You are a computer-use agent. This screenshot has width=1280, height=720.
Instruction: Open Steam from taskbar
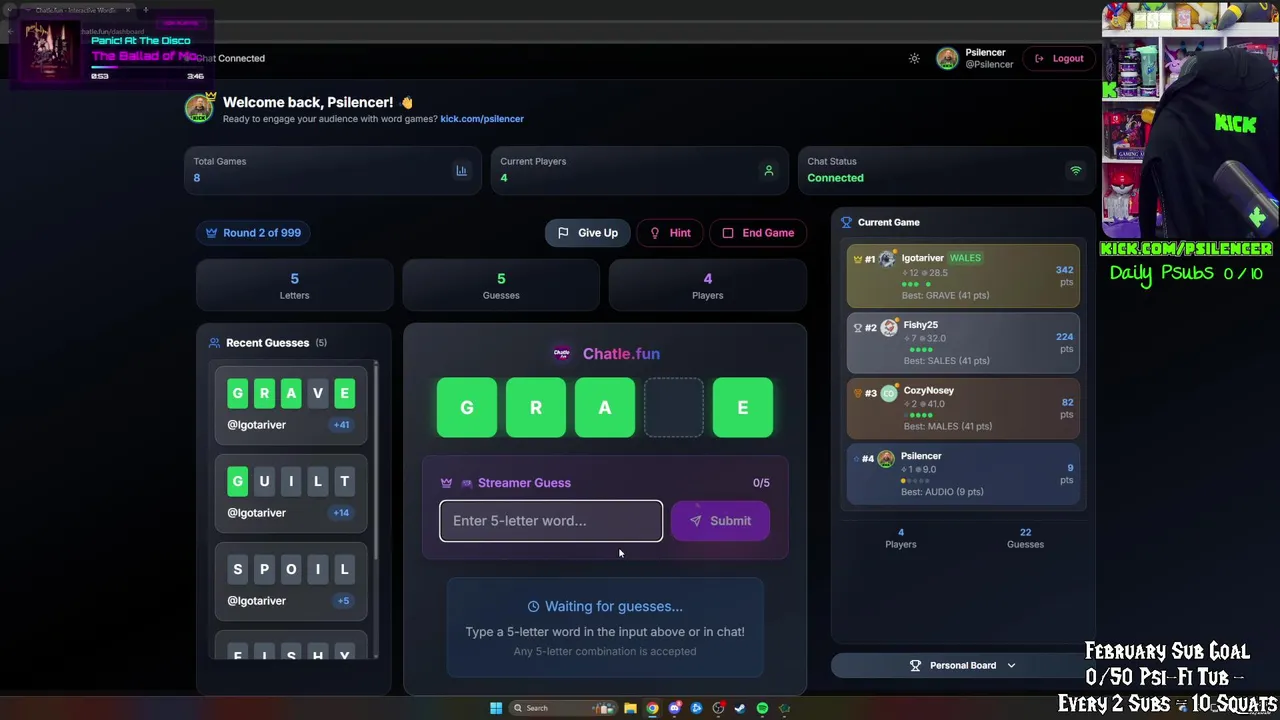[x=740, y=709]
